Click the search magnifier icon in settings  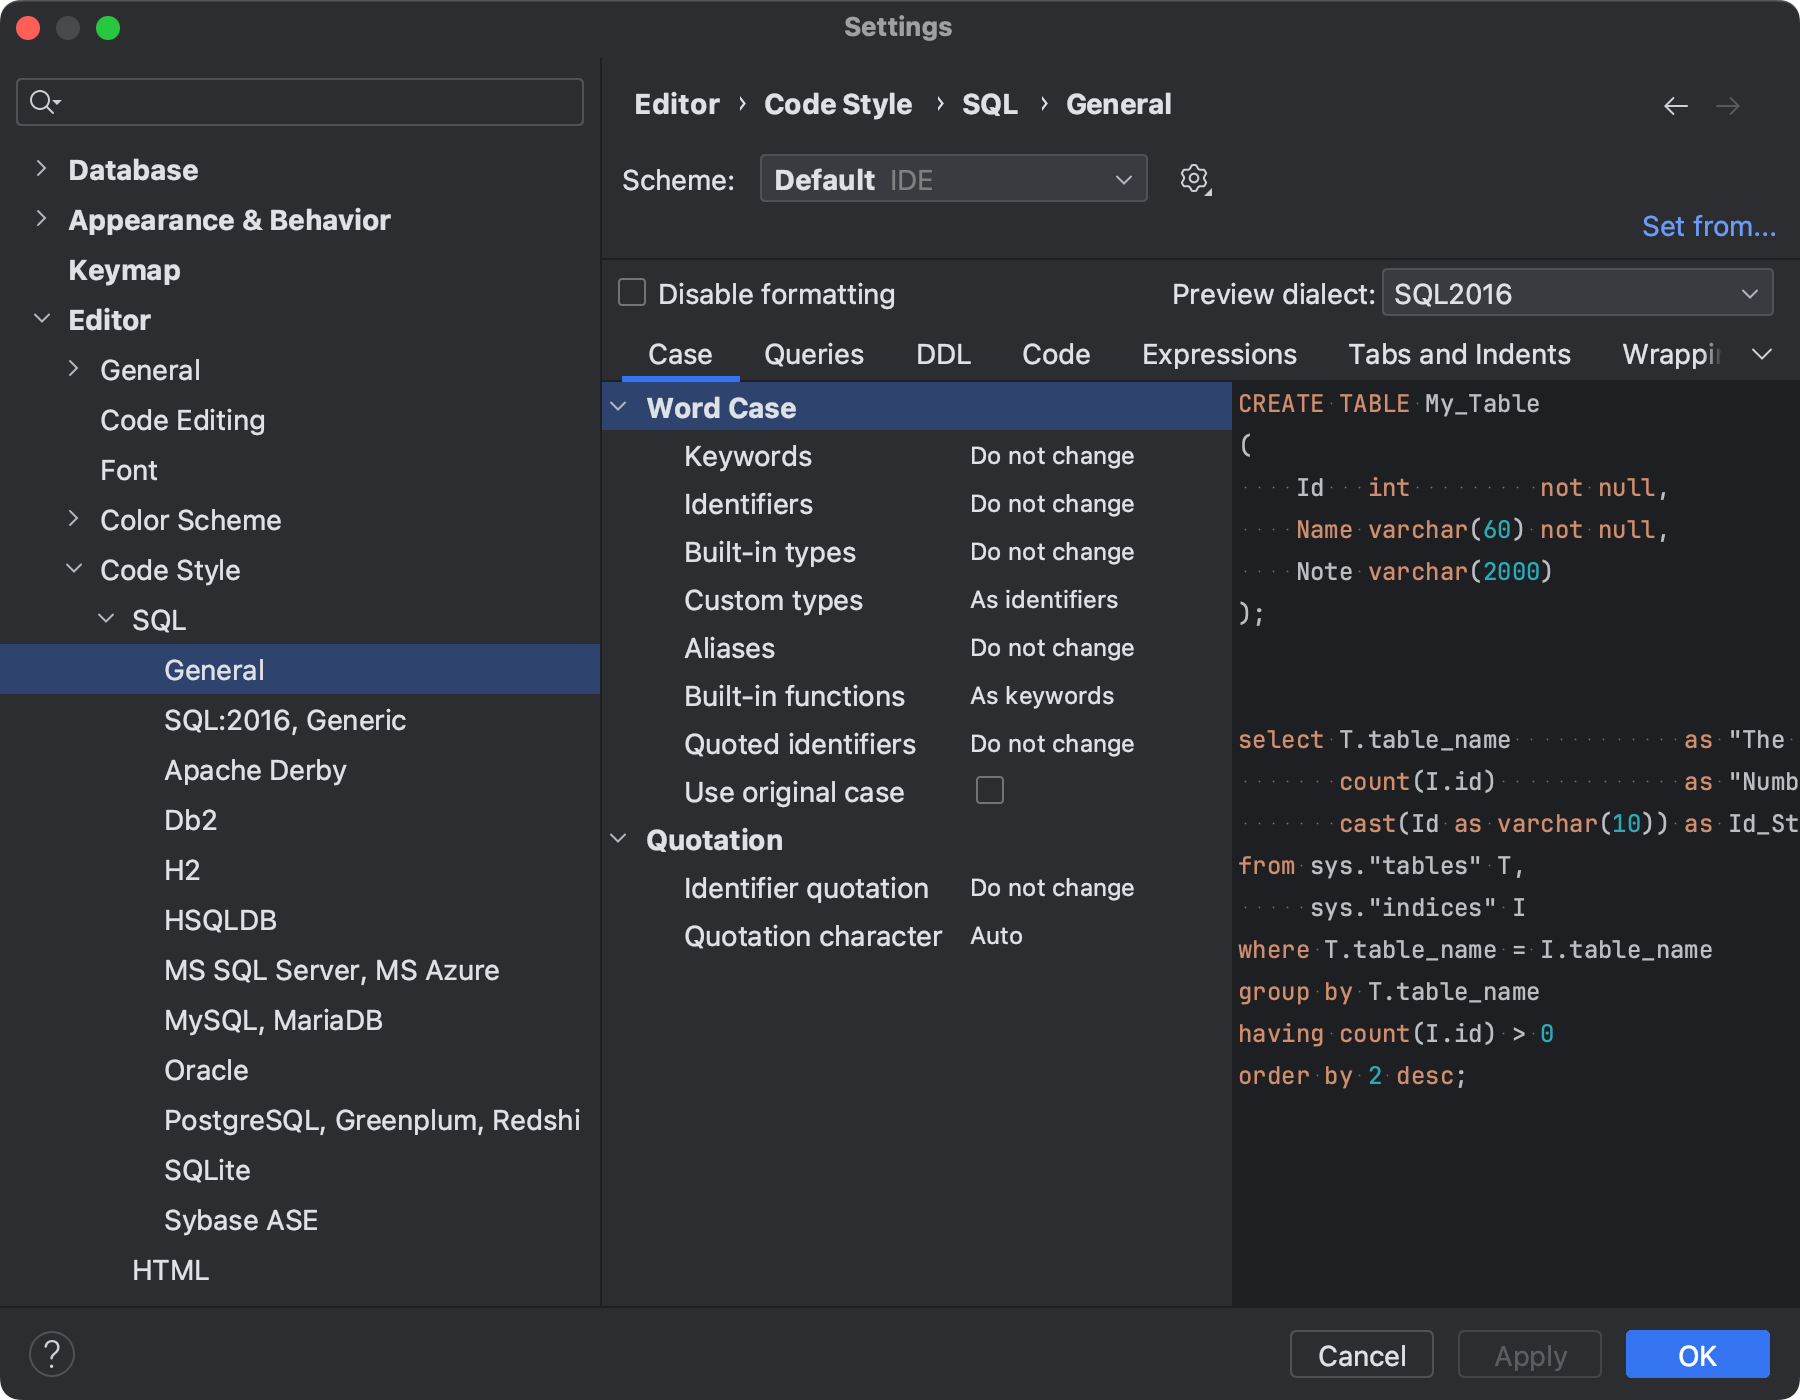click(x=41, y=101)
